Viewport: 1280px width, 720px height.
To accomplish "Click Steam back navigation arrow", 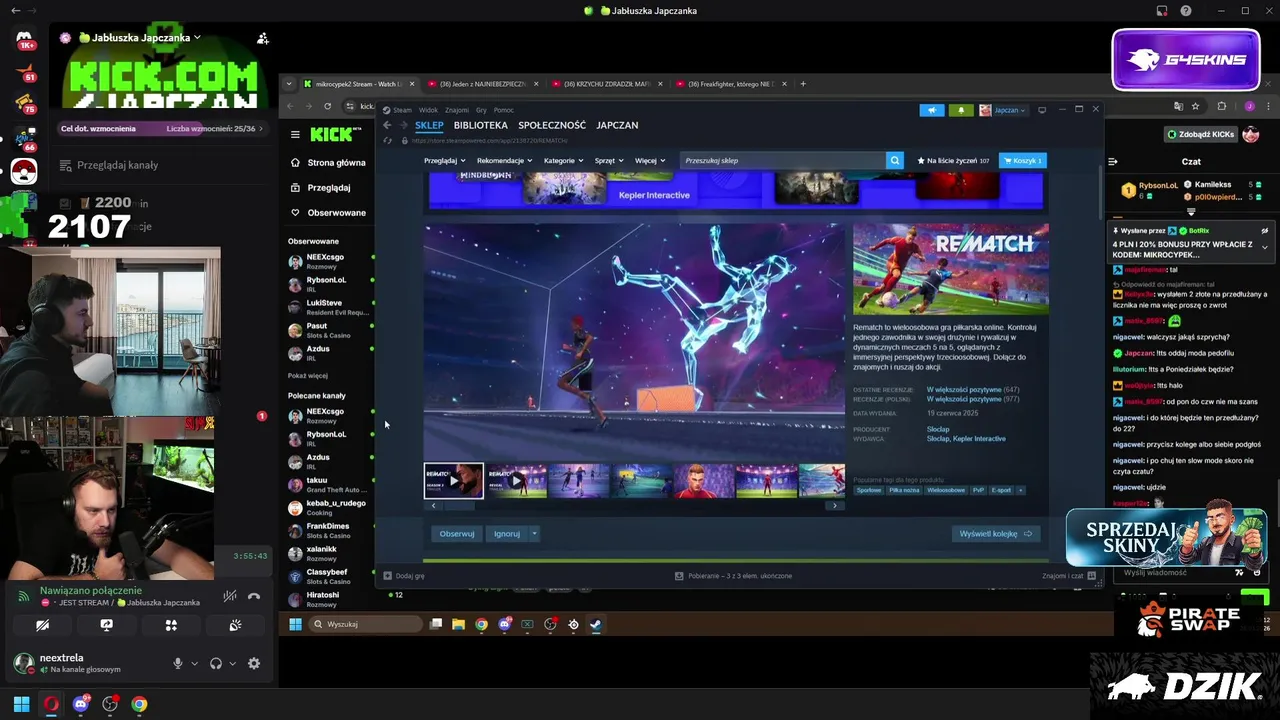I will point(387,125).
